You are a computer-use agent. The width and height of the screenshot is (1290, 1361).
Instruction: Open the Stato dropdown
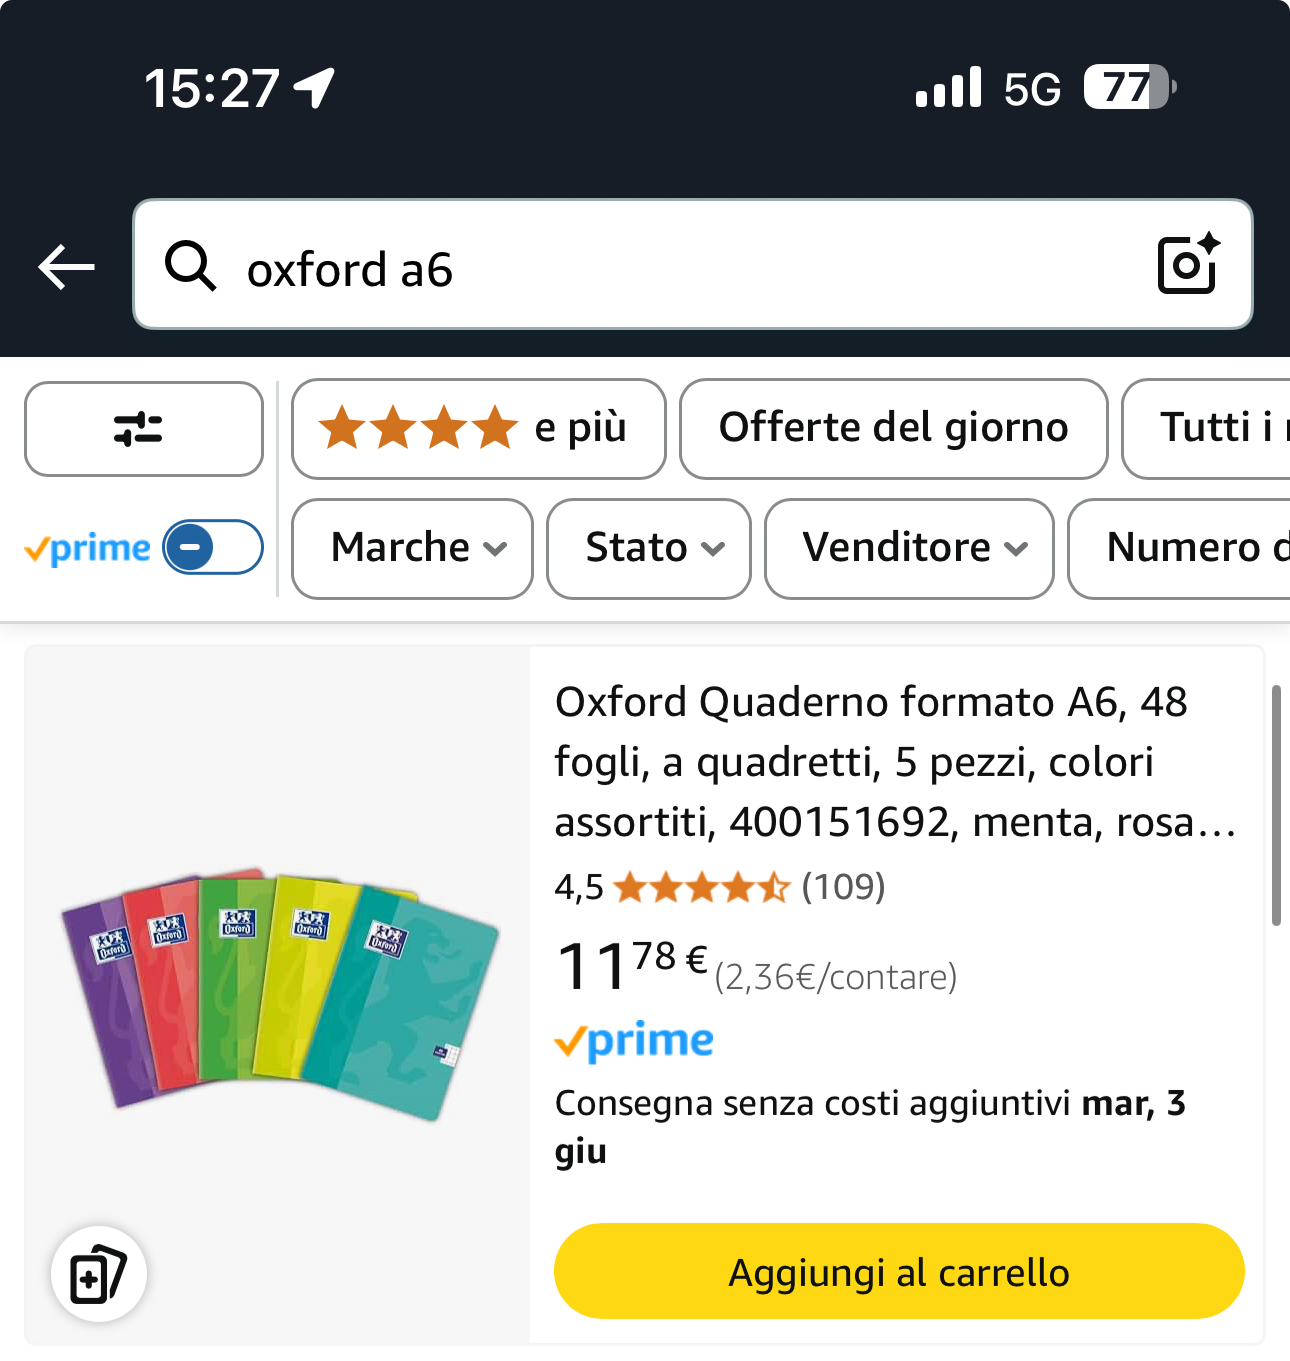pos(648,548)
